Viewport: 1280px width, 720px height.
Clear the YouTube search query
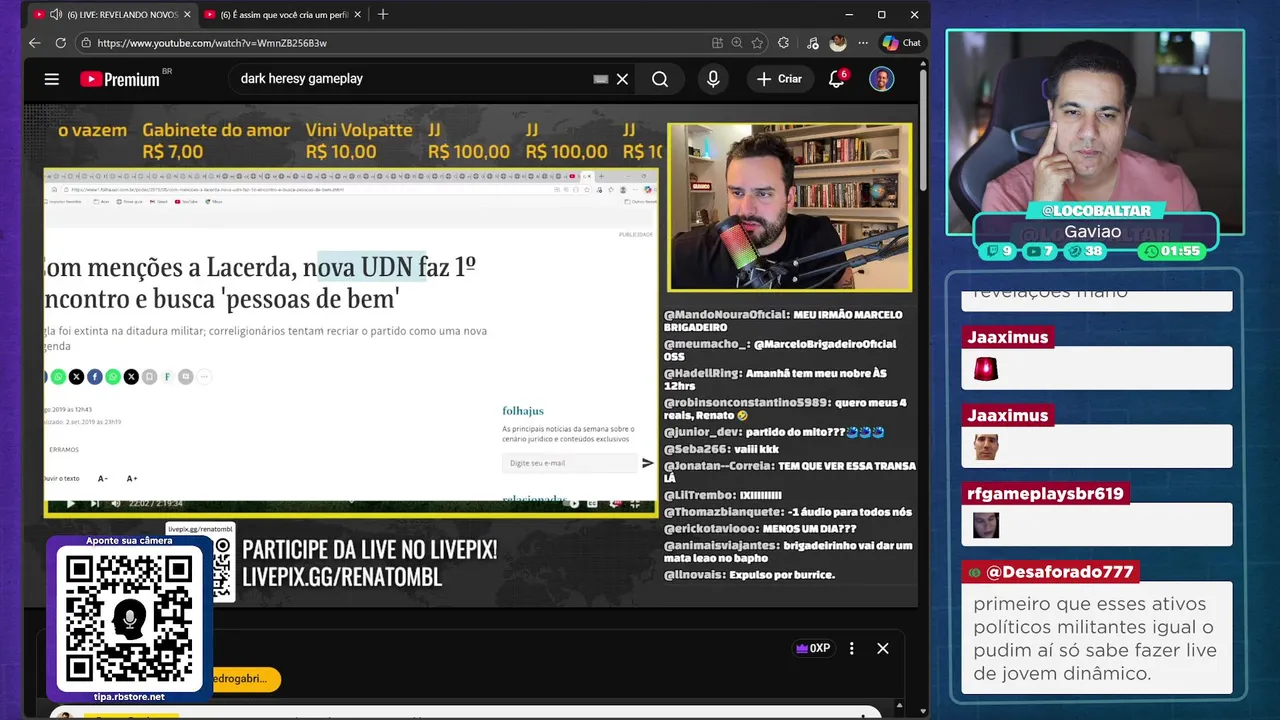tap(622, 79)
